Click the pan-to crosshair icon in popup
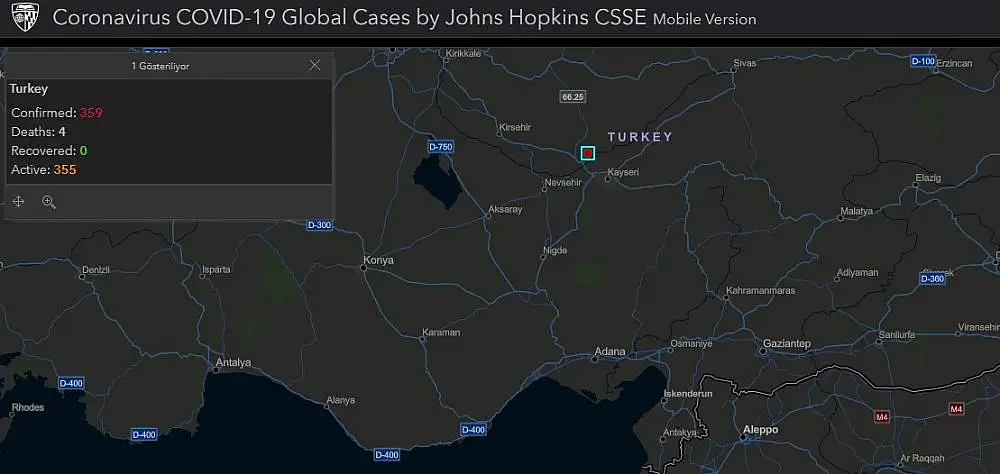Viewport: 1000px width, 474px height. 18,202
